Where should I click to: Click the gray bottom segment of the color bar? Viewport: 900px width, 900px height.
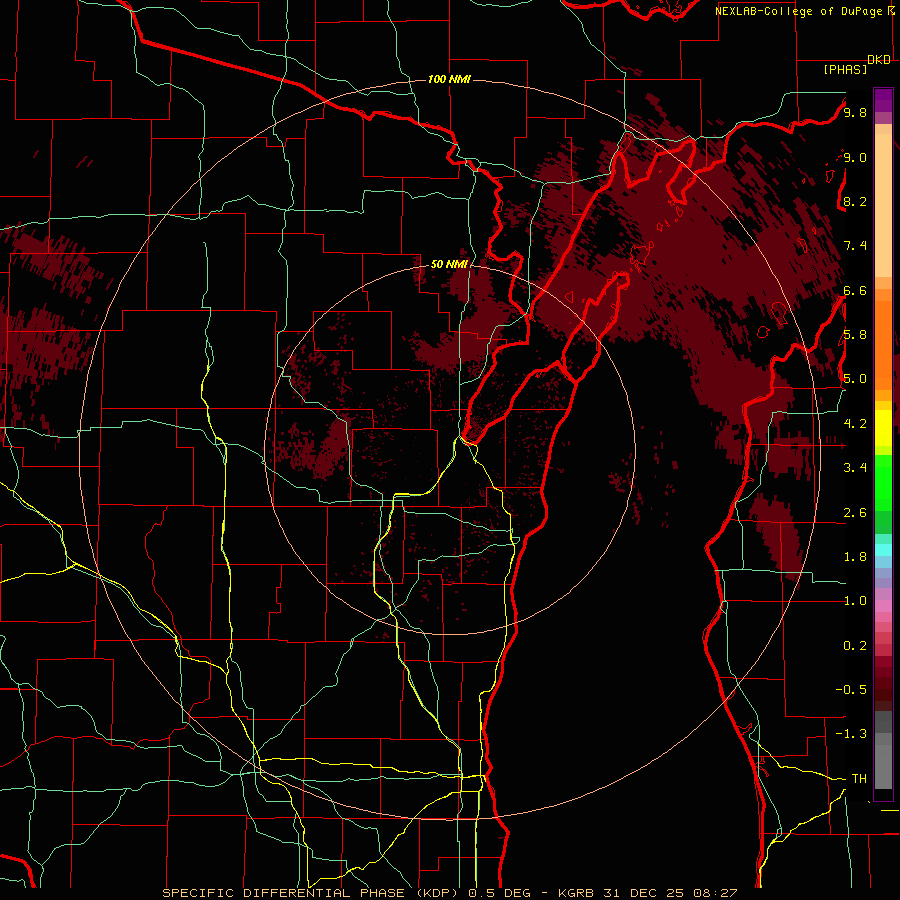[883, 750]
